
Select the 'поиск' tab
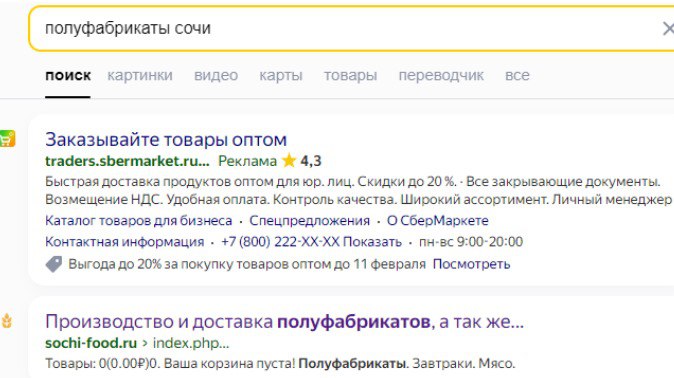pos(68,76)
